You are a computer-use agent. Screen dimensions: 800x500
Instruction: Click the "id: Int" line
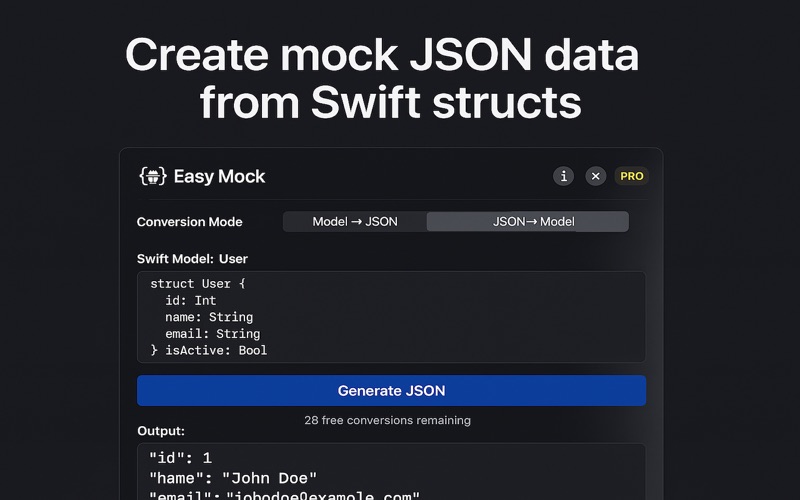pyautogui.click(x=190, y=301)
